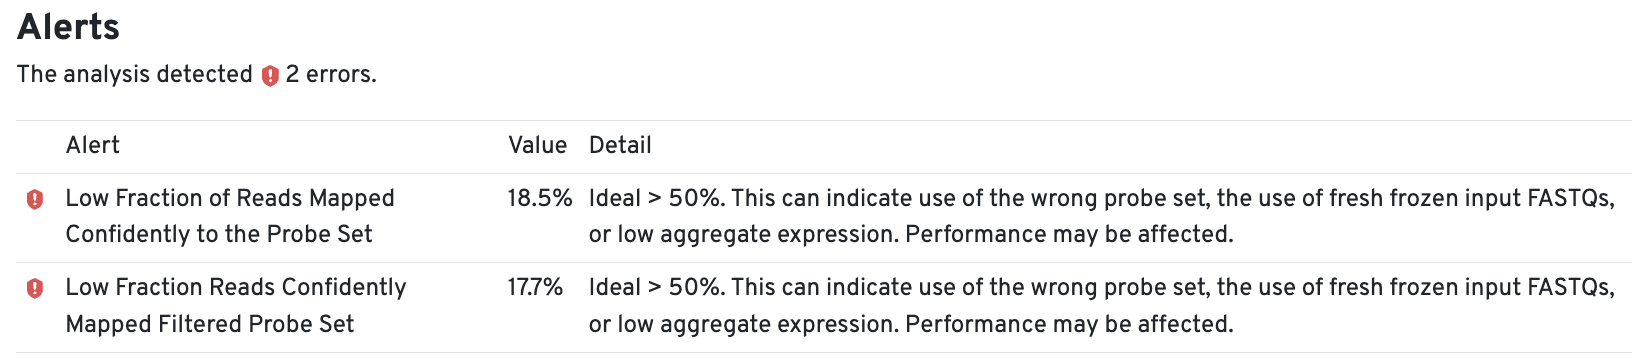Open the "Low Fraction Reads Confidently" alert name
This screenshot has height=364, width=1646.
pyautogui.click(x=236, y=288)
